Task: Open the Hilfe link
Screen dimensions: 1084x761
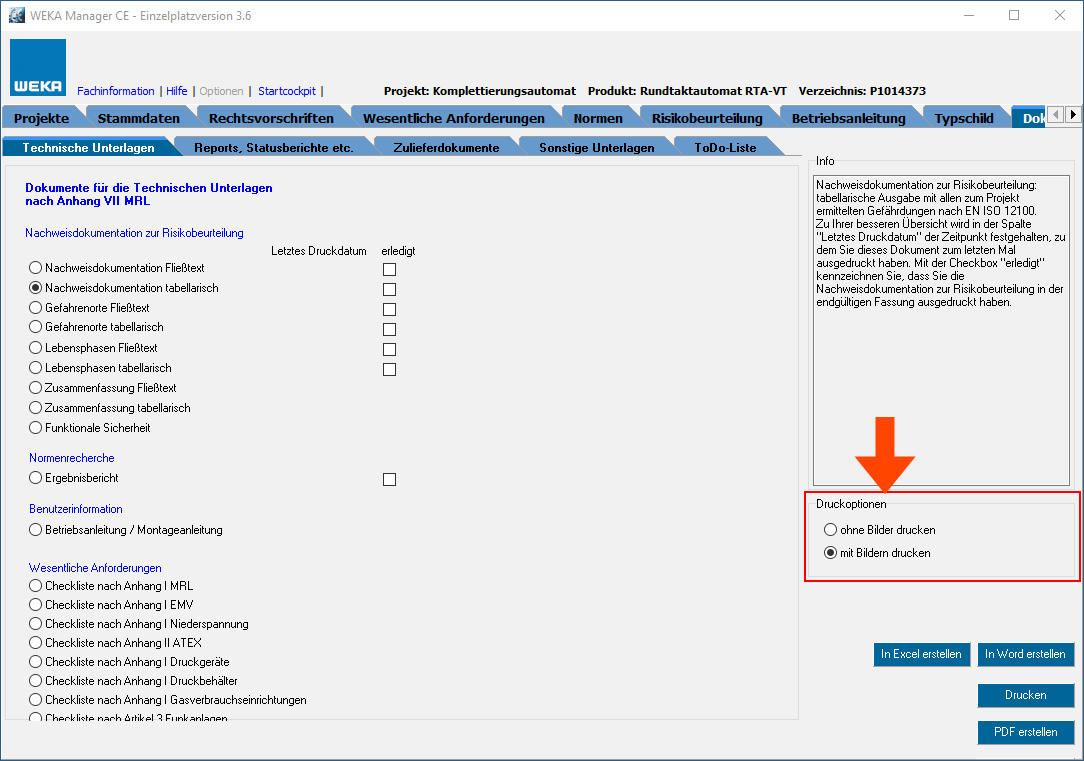Action: 176,91
